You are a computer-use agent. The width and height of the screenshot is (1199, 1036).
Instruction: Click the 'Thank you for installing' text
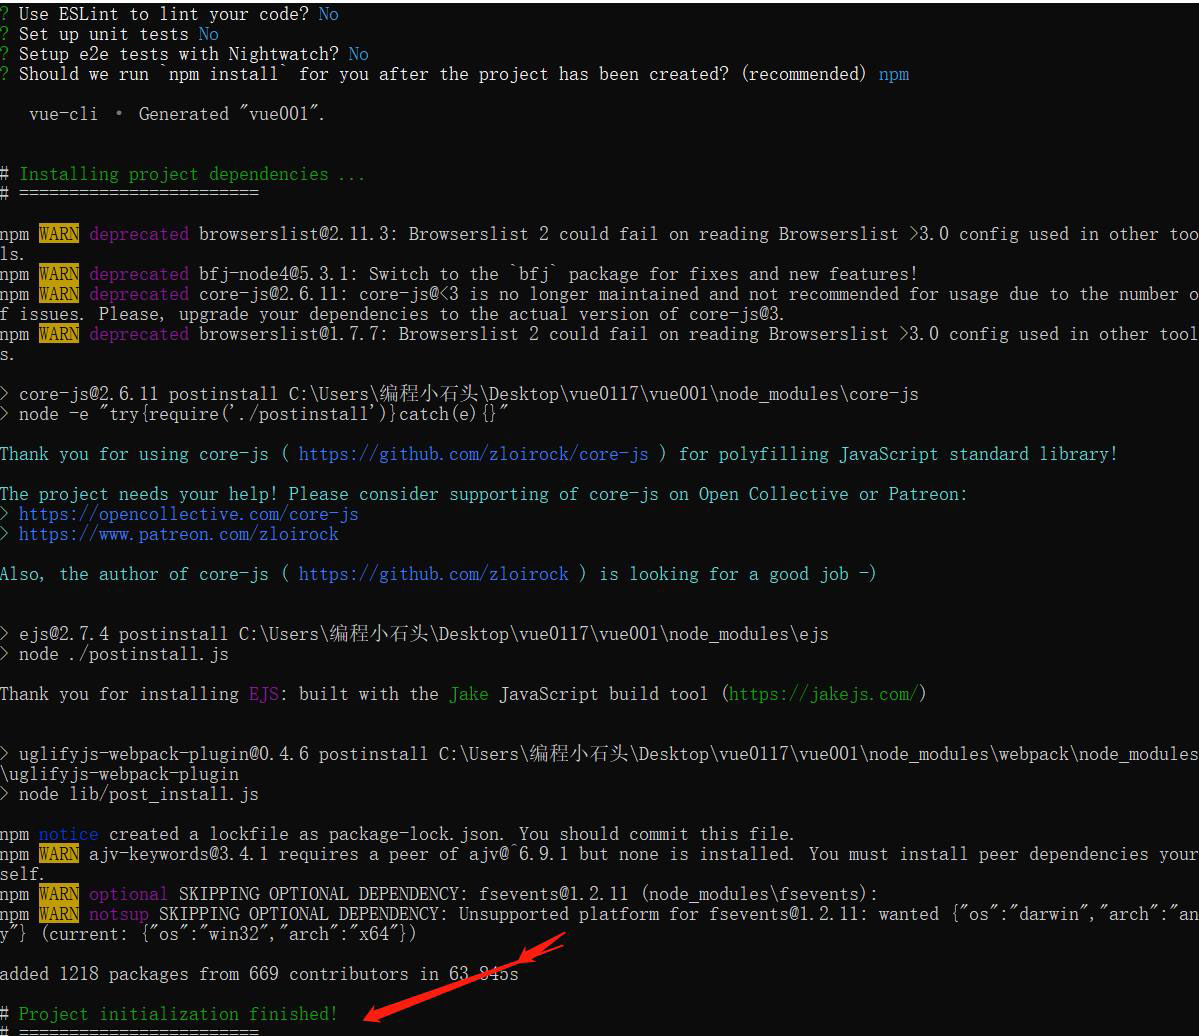(x=119, y=693)
